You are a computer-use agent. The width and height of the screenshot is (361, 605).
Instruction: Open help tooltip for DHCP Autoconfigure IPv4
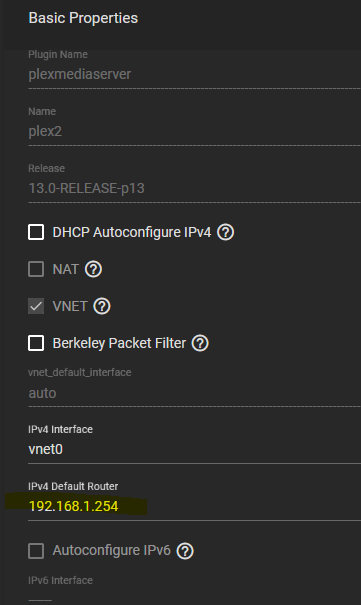[x=226, y=232]
